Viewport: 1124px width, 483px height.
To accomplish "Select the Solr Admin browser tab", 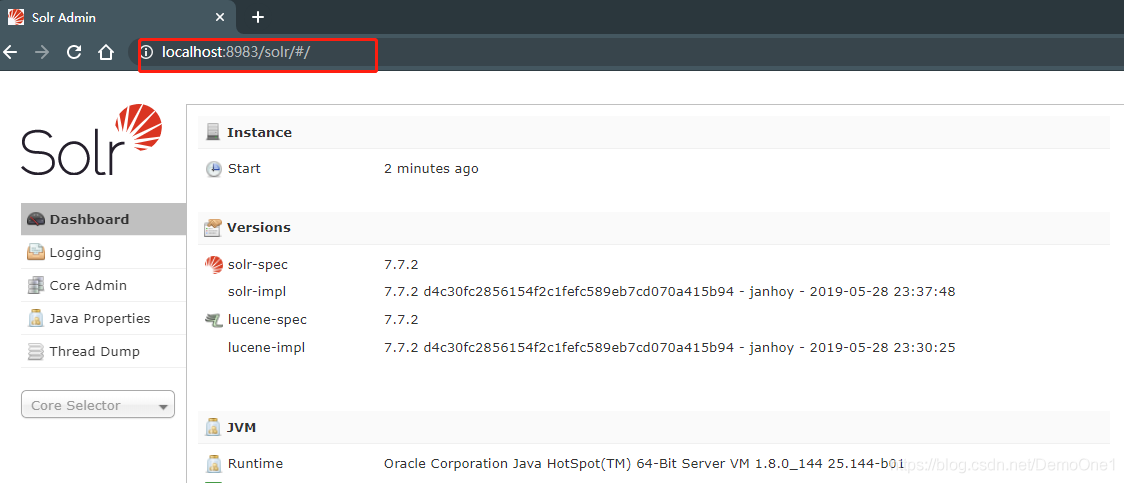I will point(110,17).
